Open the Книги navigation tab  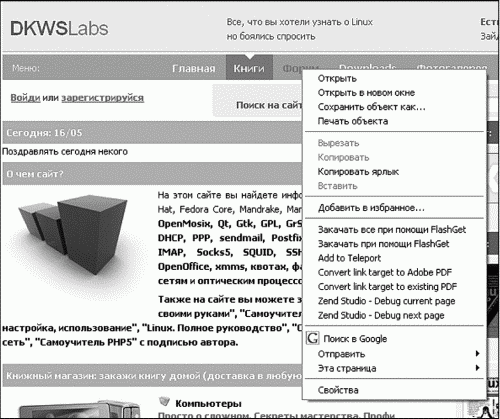[x=249, y=68]
